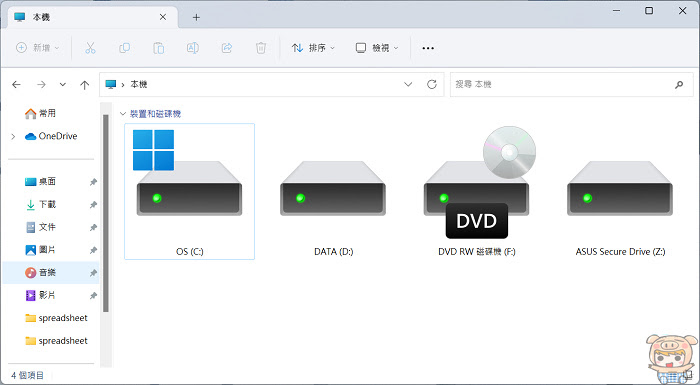Open the 檢視 View dropdown

coord(377,48)
